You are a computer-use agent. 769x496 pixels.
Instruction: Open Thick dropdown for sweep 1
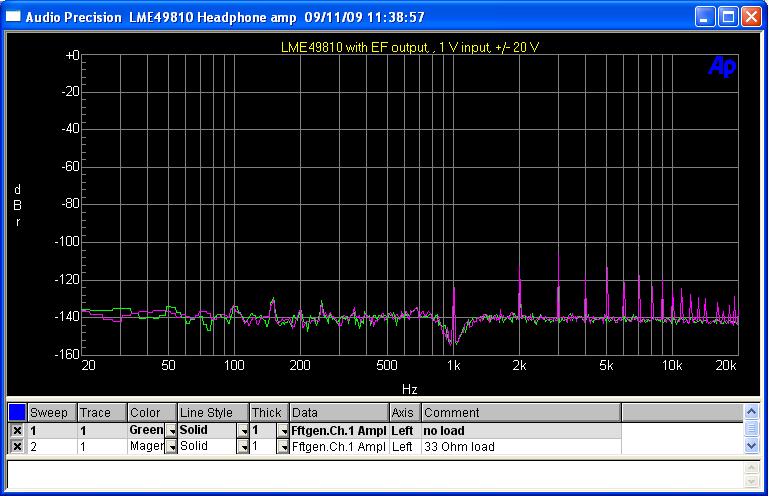coord(283,431)
